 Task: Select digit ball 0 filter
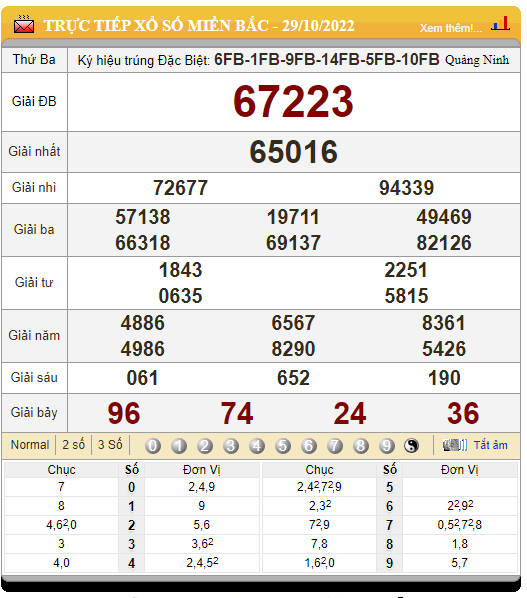(153, 445)
